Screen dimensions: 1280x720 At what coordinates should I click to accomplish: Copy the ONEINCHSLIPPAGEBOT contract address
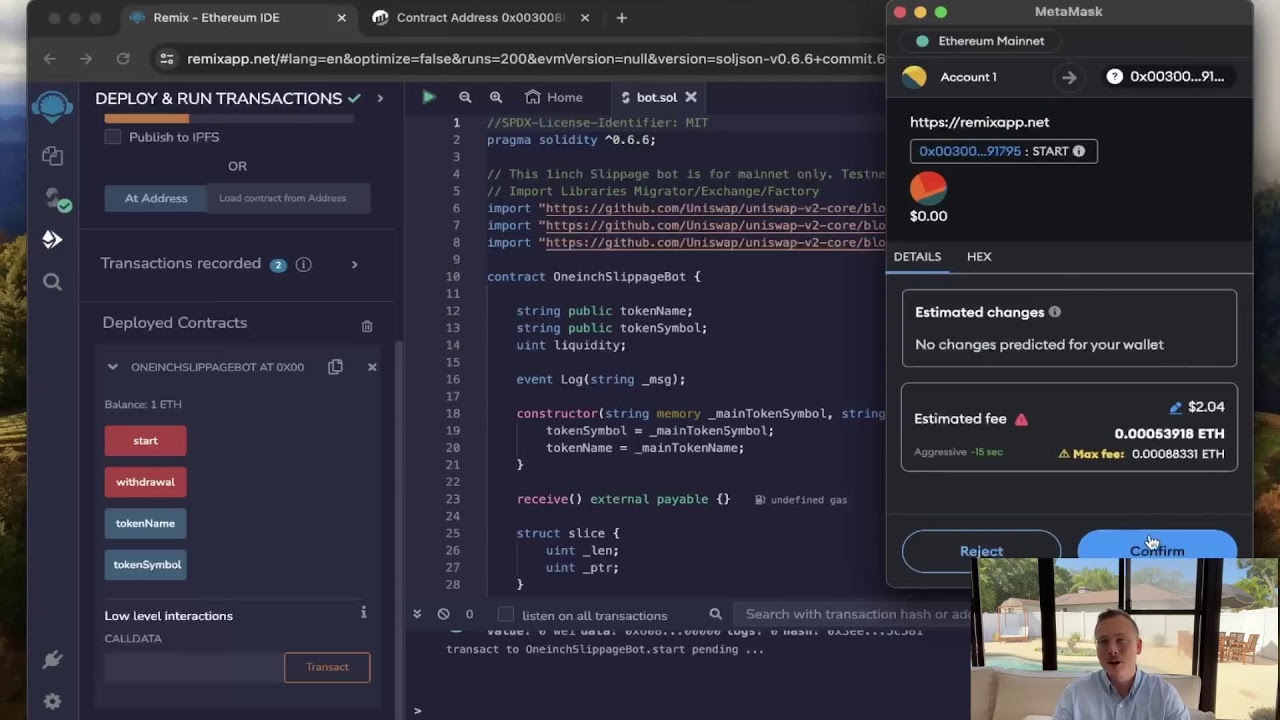pos(335,367)
